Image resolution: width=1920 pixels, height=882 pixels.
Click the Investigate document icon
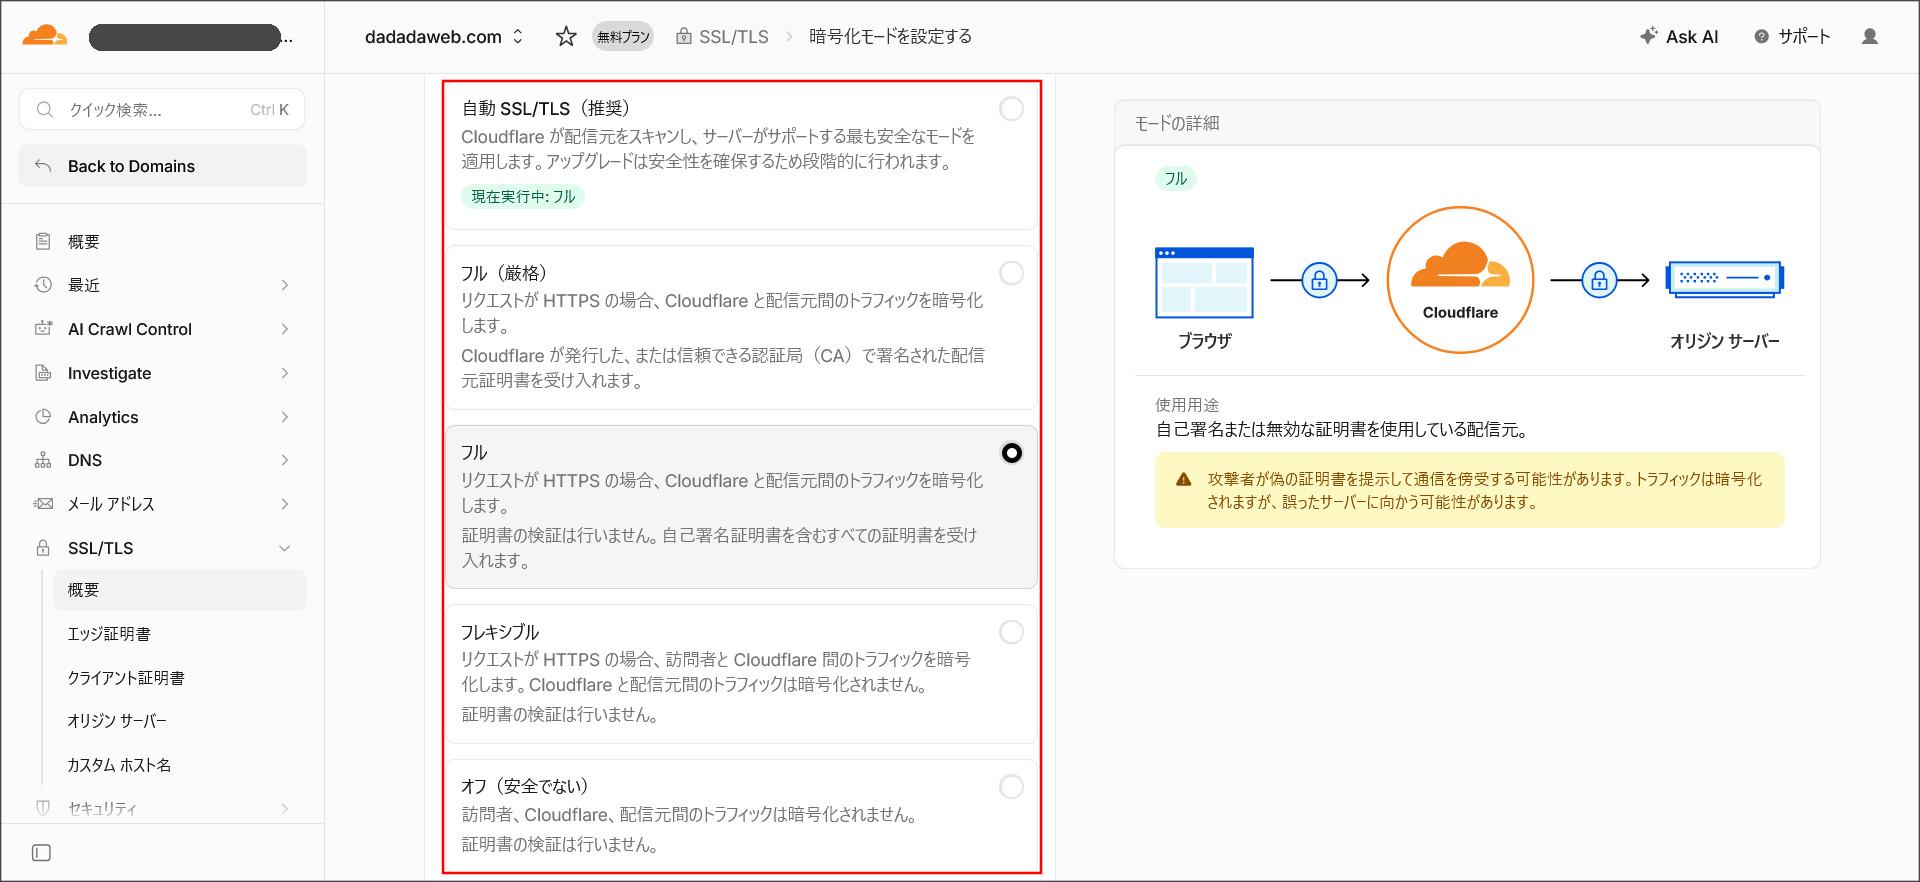43,373
